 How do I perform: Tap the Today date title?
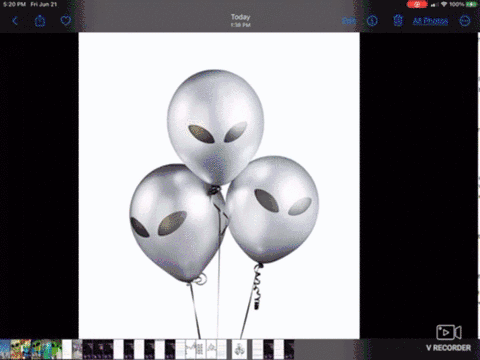241,17
